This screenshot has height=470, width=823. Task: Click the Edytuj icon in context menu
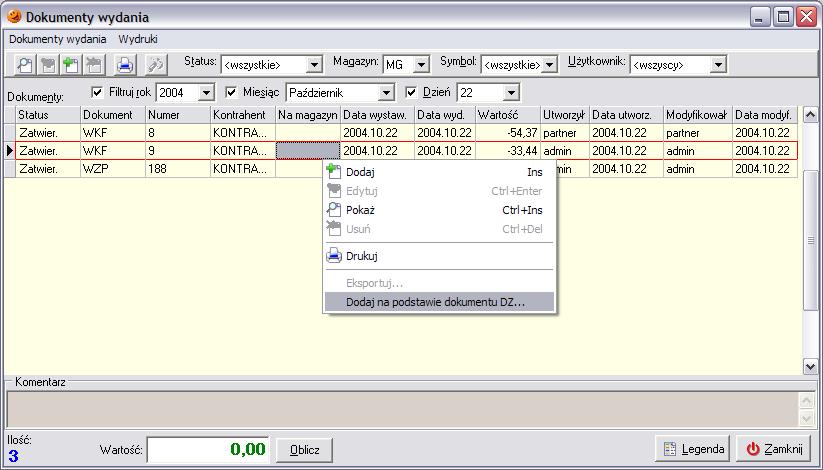tap(333, 191)
